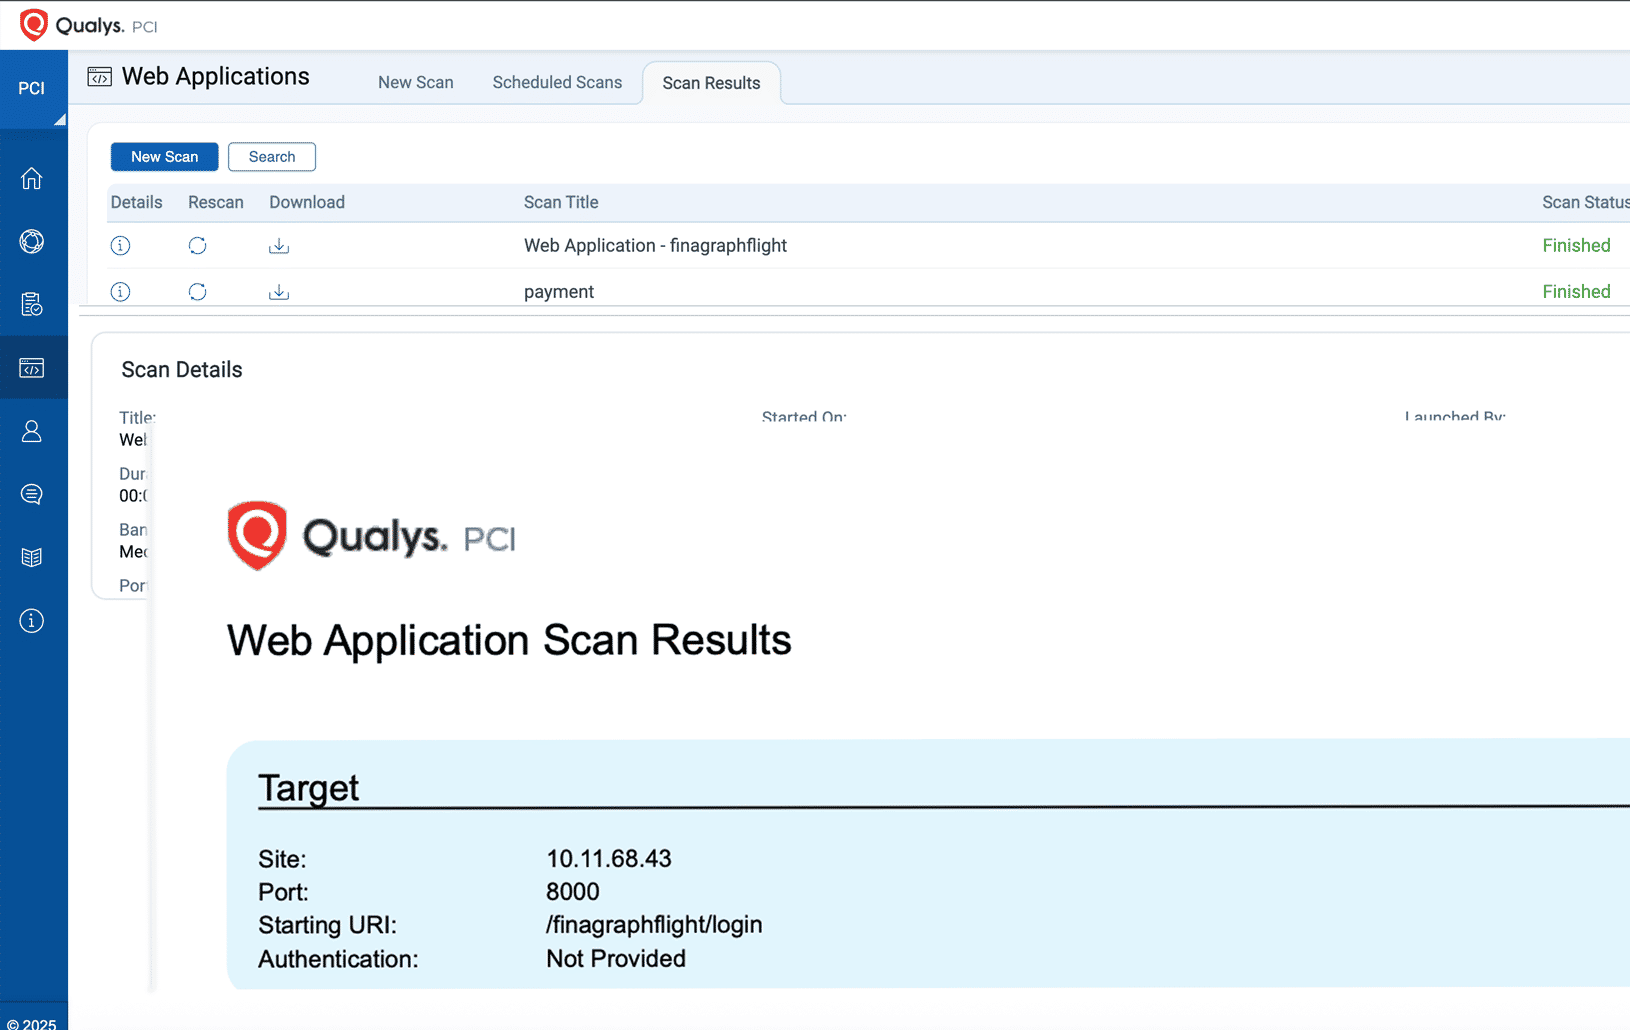Open the Home dashboard sidebar icon

(32, 178)
